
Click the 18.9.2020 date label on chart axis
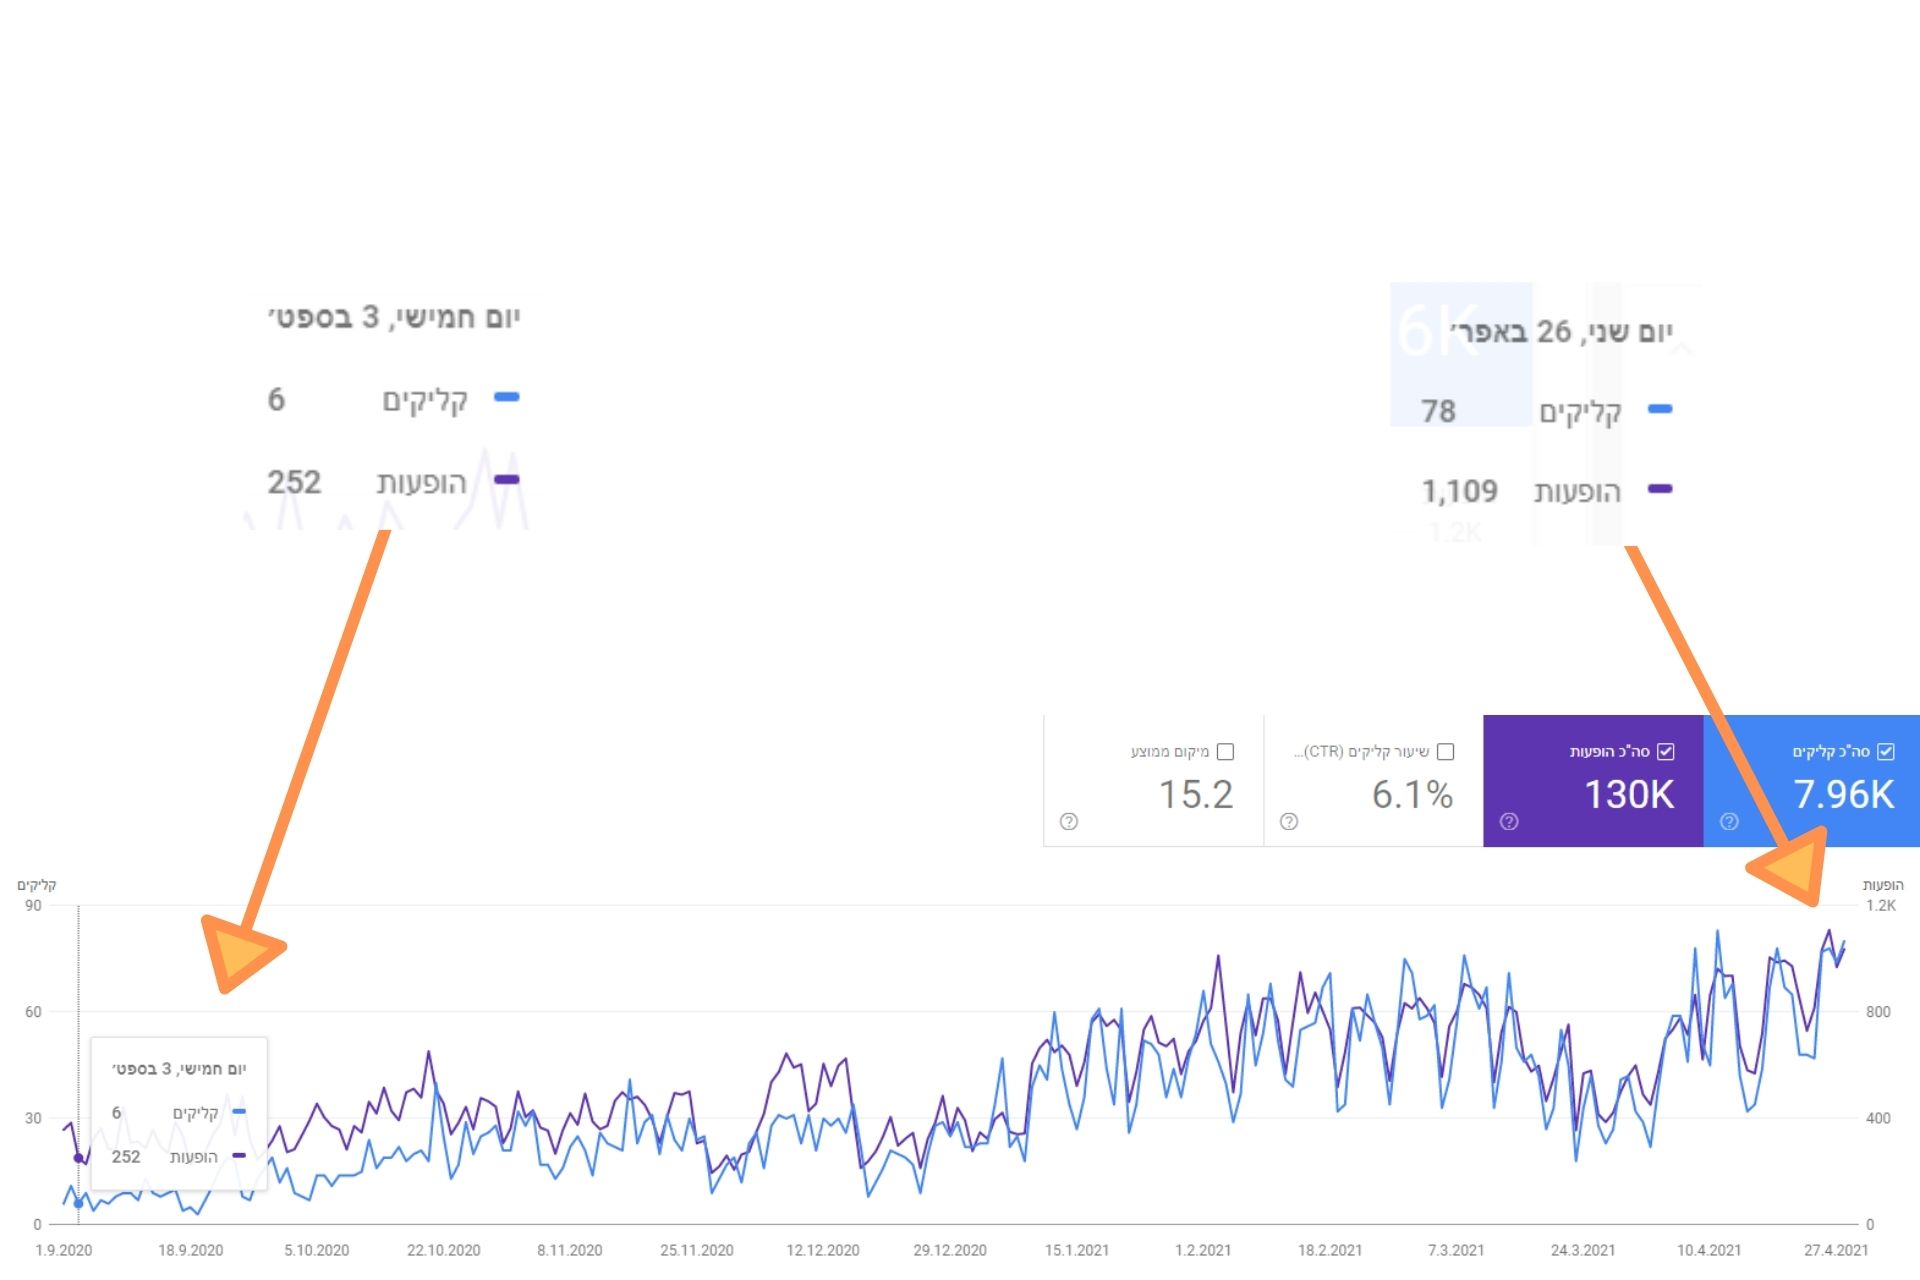[190, 1250]
